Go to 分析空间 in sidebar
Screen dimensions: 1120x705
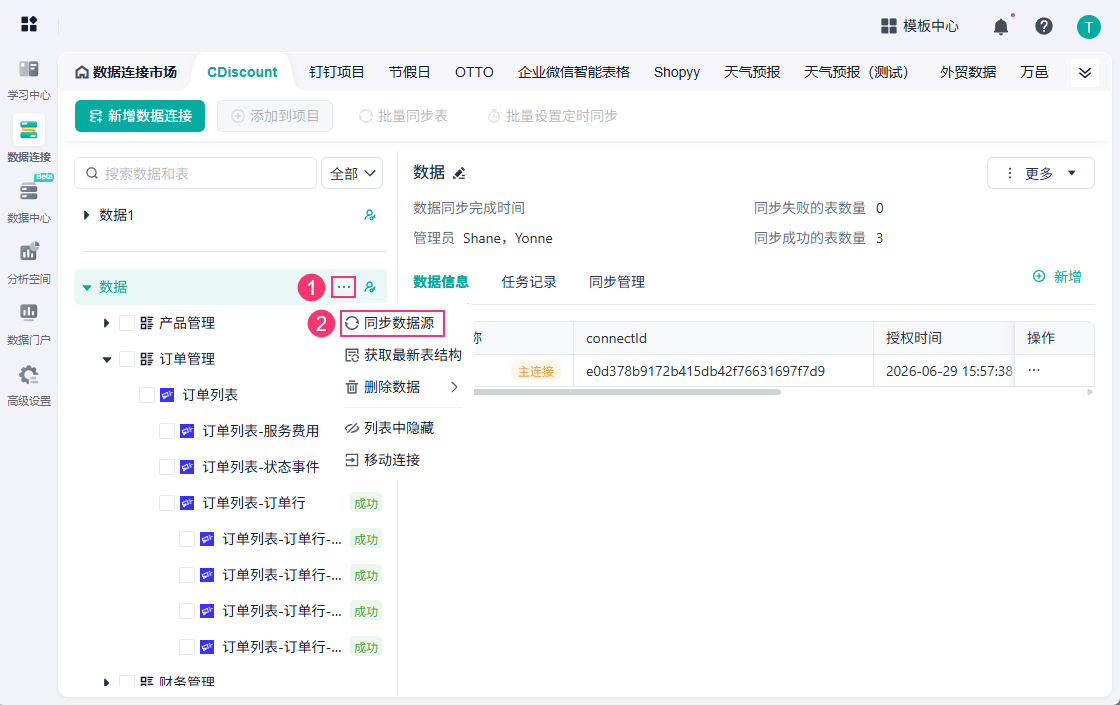(29, 263)
